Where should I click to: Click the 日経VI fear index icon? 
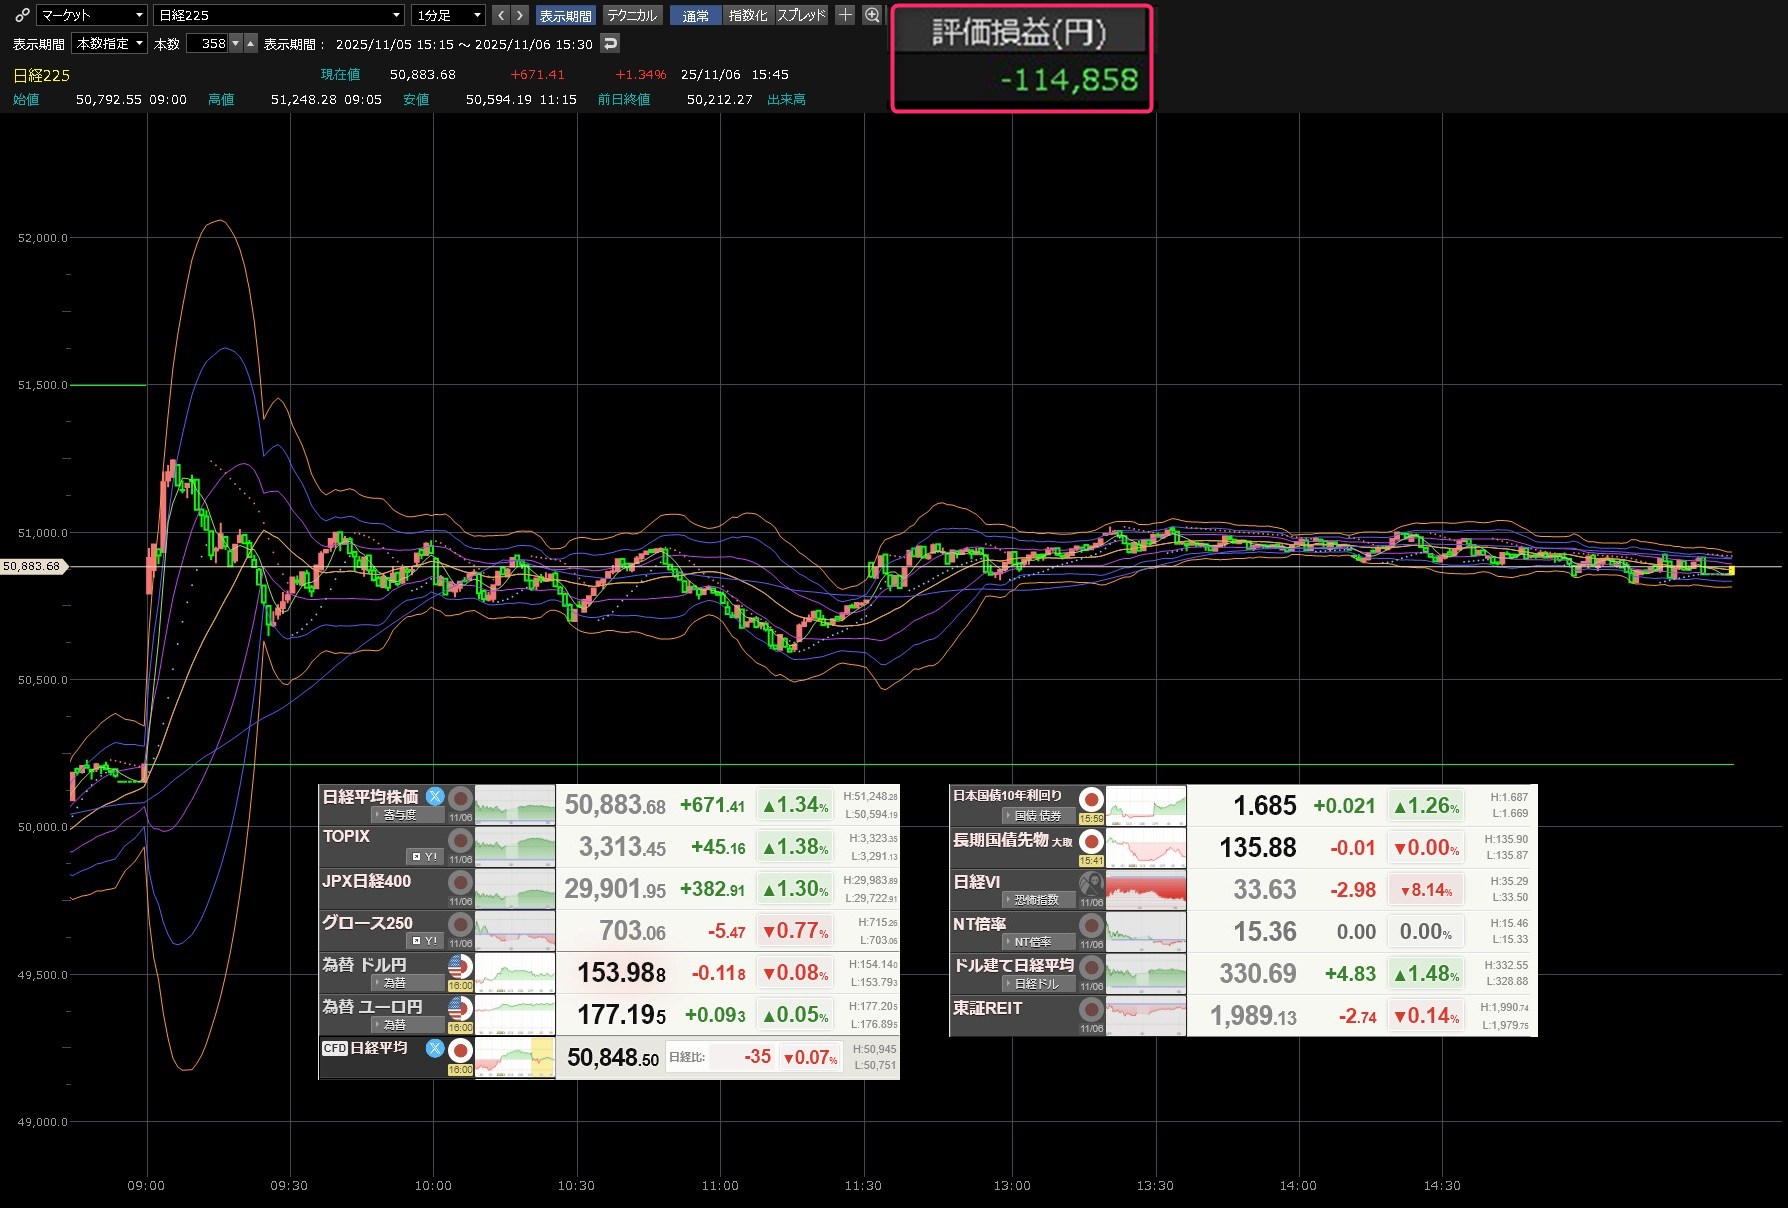pos(1091,883)
